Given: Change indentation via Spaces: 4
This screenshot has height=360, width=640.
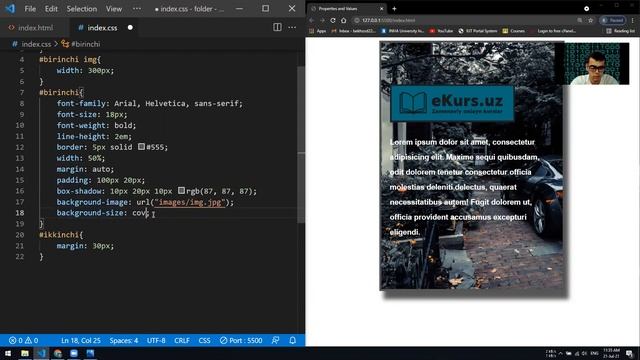Looking at the screenshot, I should pos(124,340).
